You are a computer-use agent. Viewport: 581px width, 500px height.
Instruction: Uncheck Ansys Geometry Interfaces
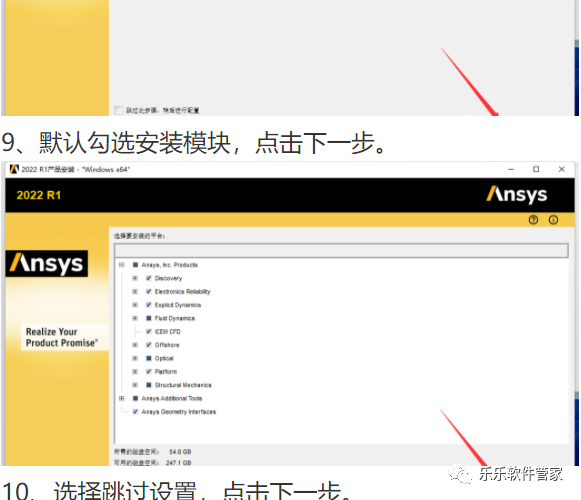coord(135,411)
